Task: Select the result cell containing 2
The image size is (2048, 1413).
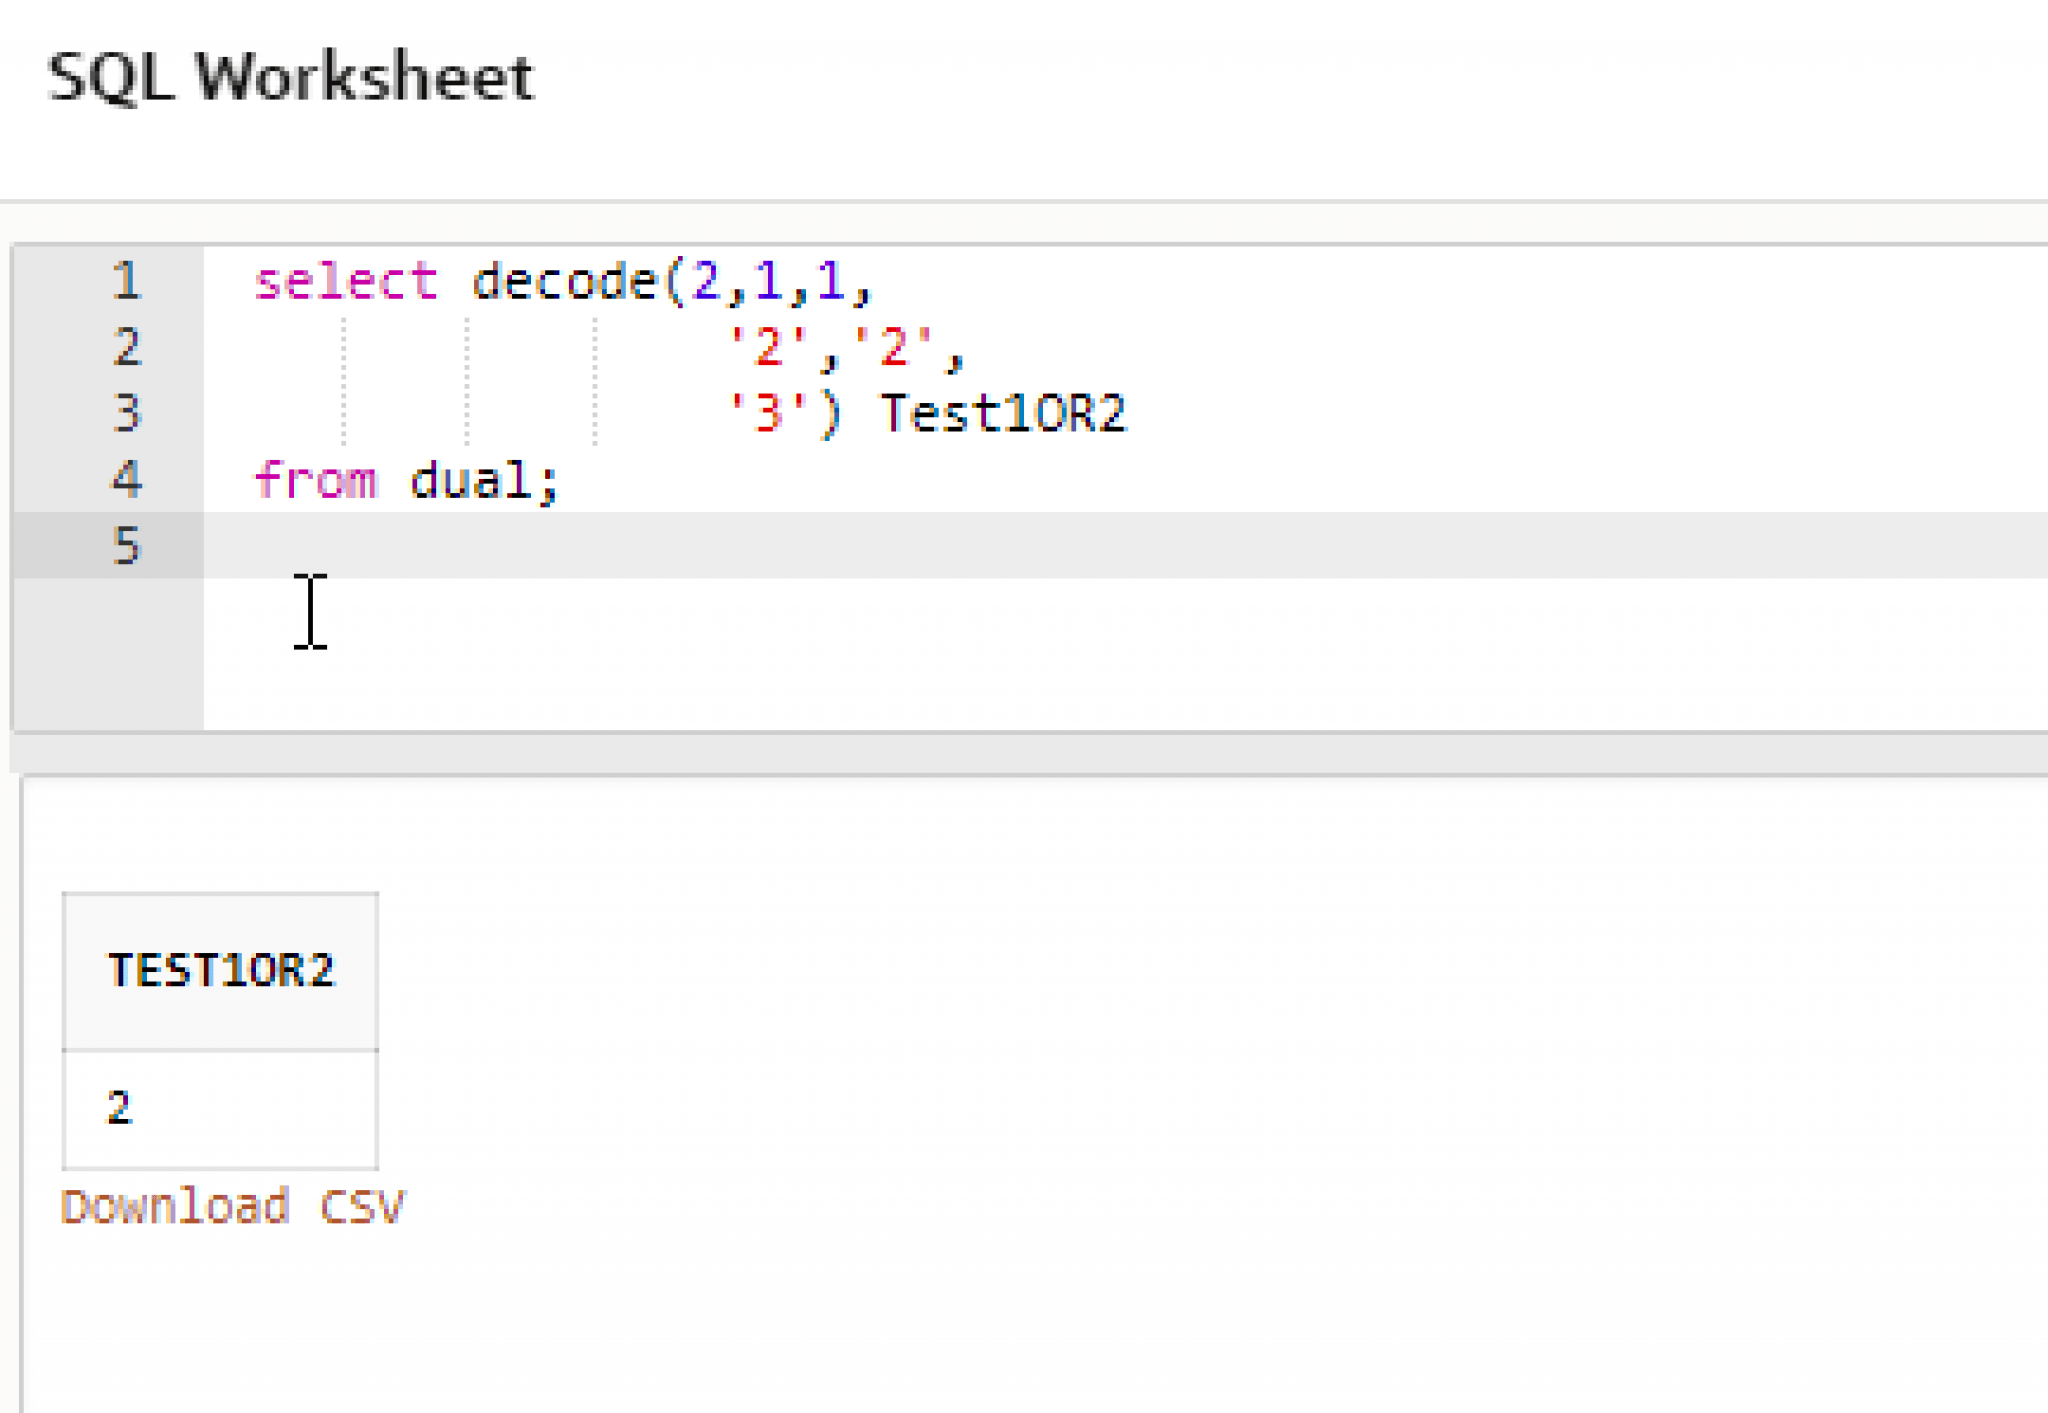Action: (220, 1108)
